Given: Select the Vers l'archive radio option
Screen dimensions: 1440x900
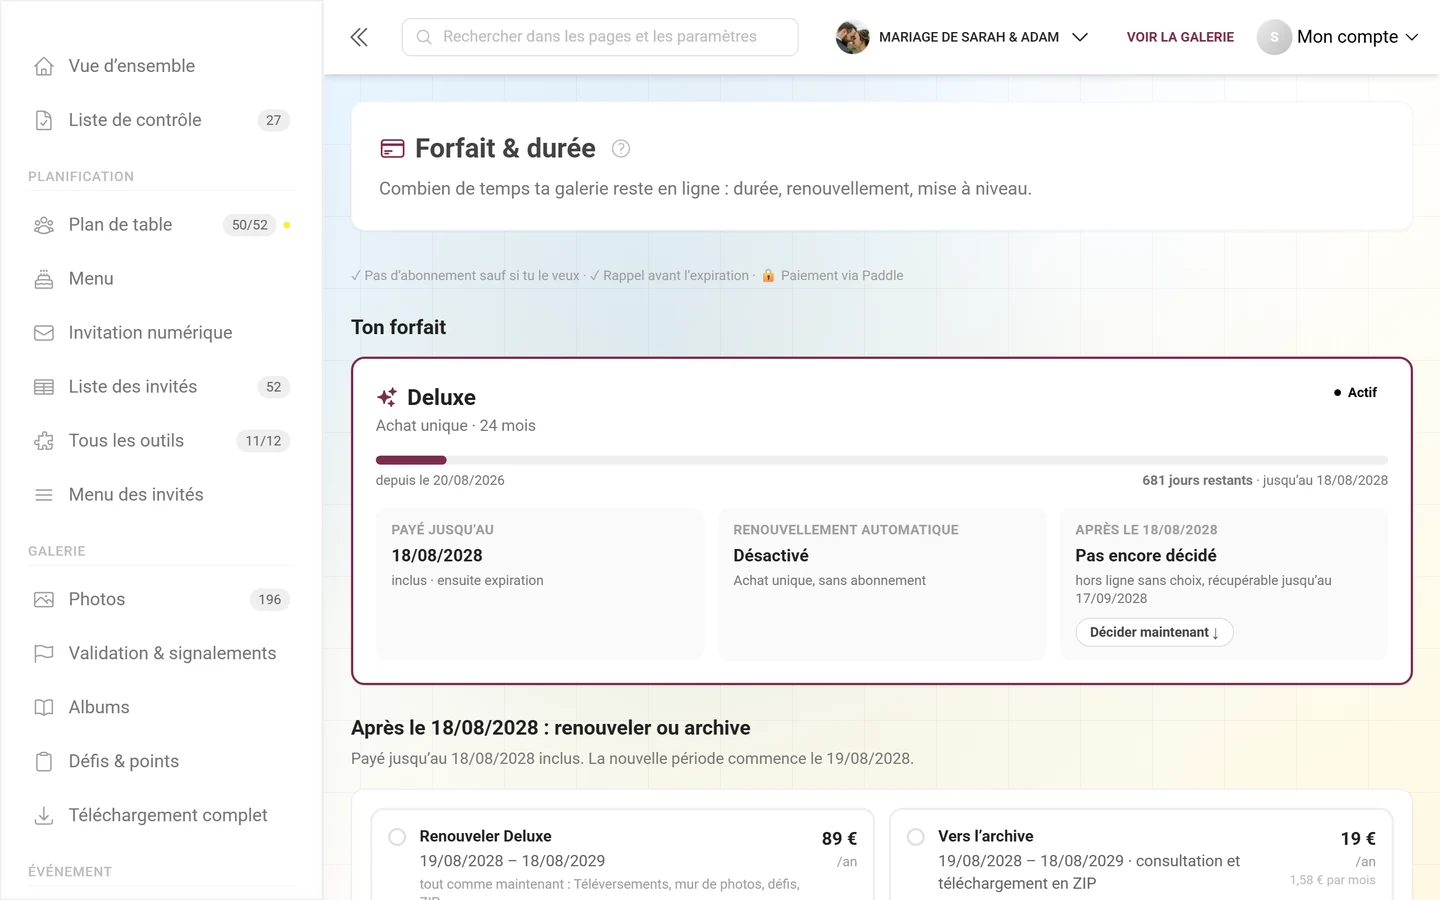Looking at the screenshot, I should click(915, 837).
